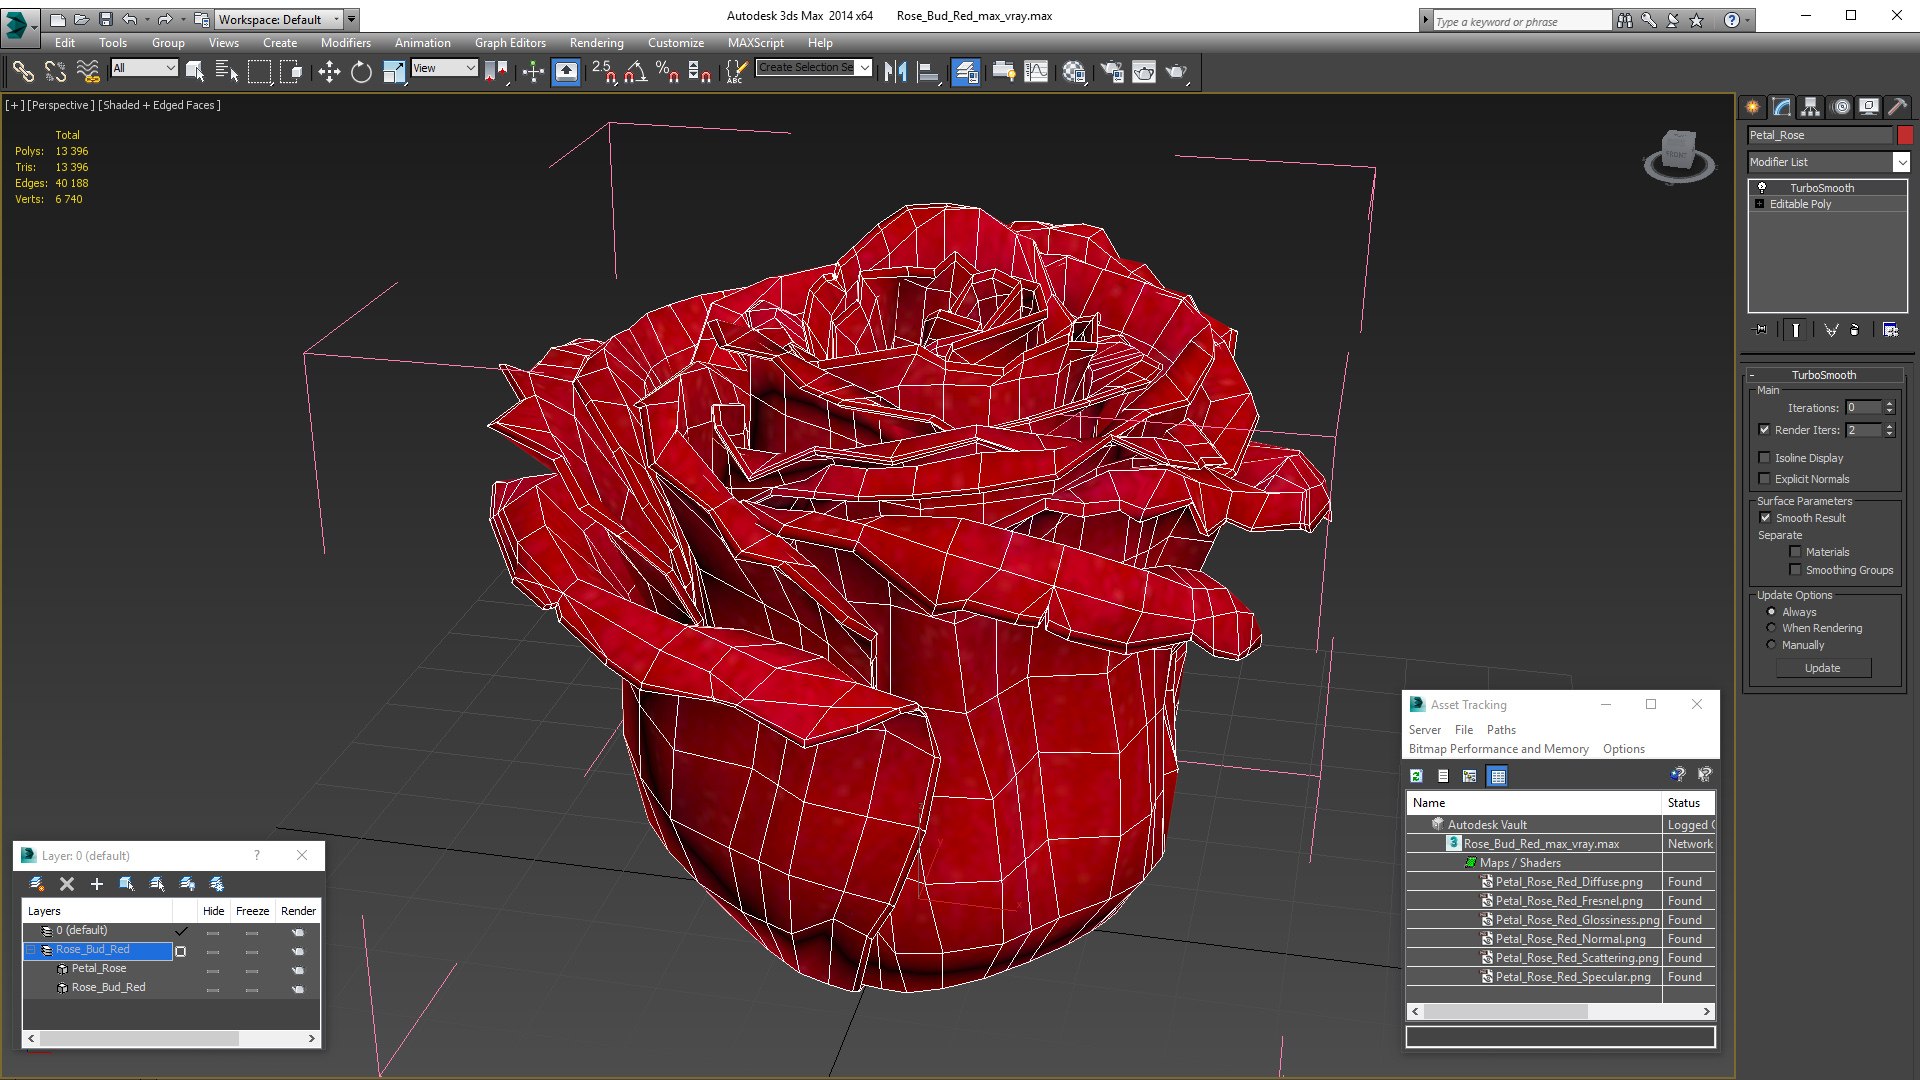Viewport: 1920px width, 1080px height.
Task: Enable the Explicit Normals checkbox
Action: click(1764, 479)
